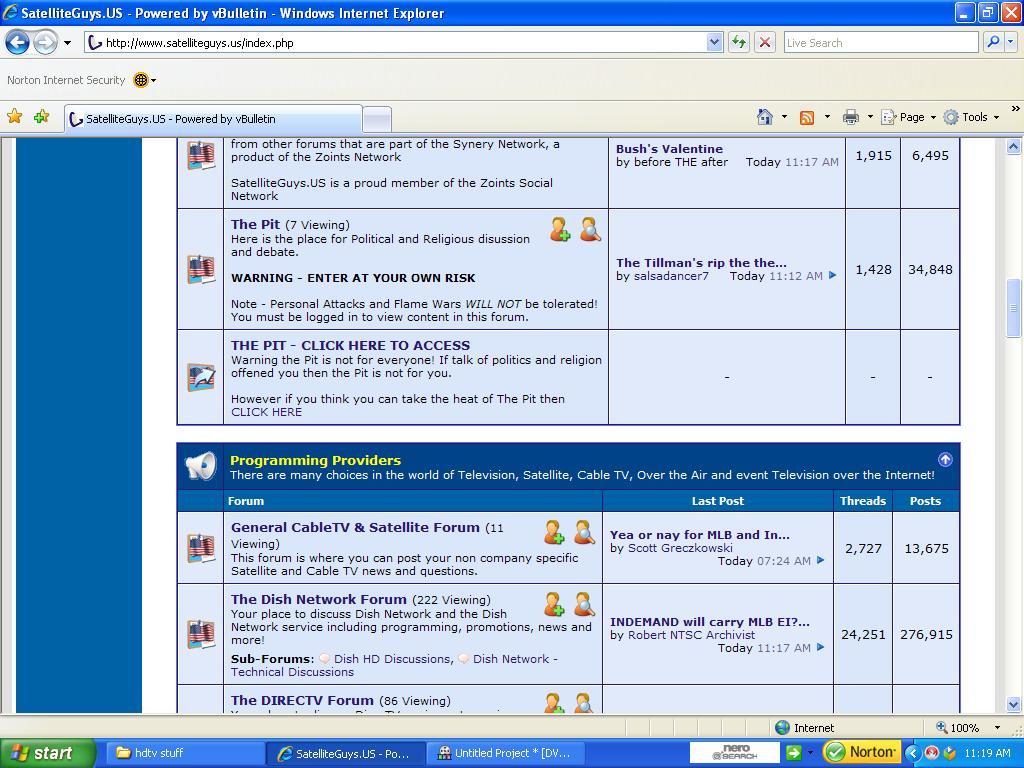The width and height of the screenshot is (1024, 768).
Task: Click the search magnifier icon for The Pit forum
Action: click(590, 229)
